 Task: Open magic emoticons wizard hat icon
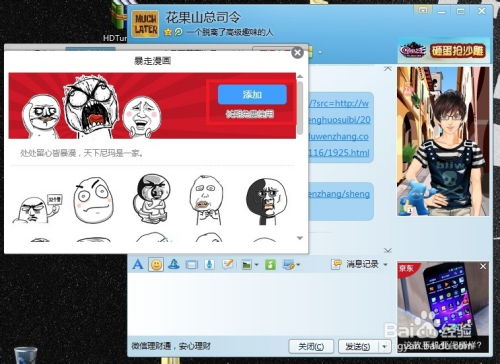pyautogui.click(x=174, y=264)
